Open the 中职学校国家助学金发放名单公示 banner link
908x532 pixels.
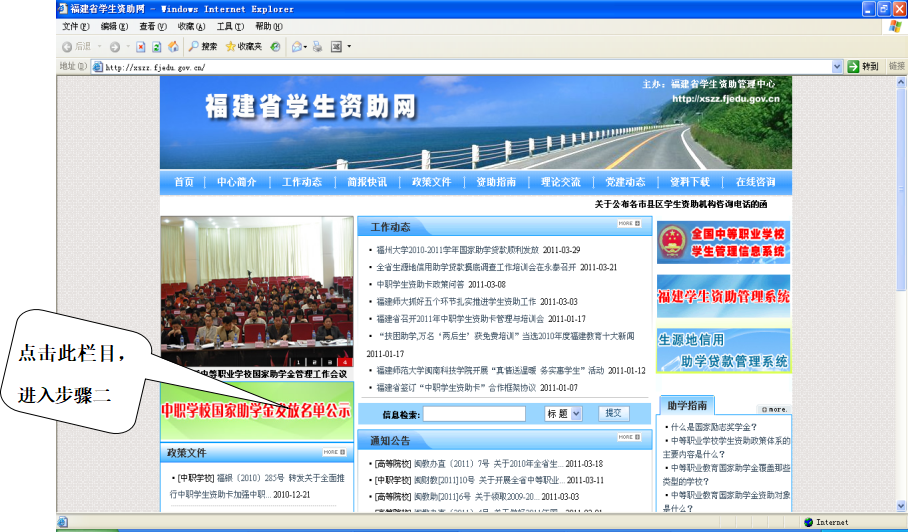pyautogui.click(x=256, y=410)
